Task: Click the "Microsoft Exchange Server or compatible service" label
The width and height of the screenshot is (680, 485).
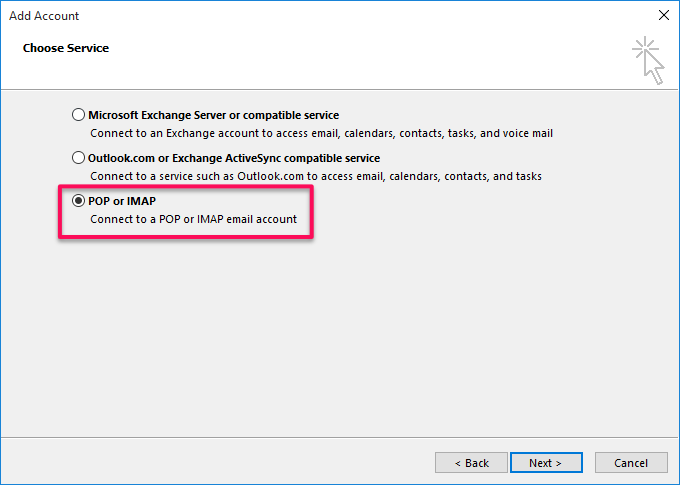Action: tap(213, 115)
